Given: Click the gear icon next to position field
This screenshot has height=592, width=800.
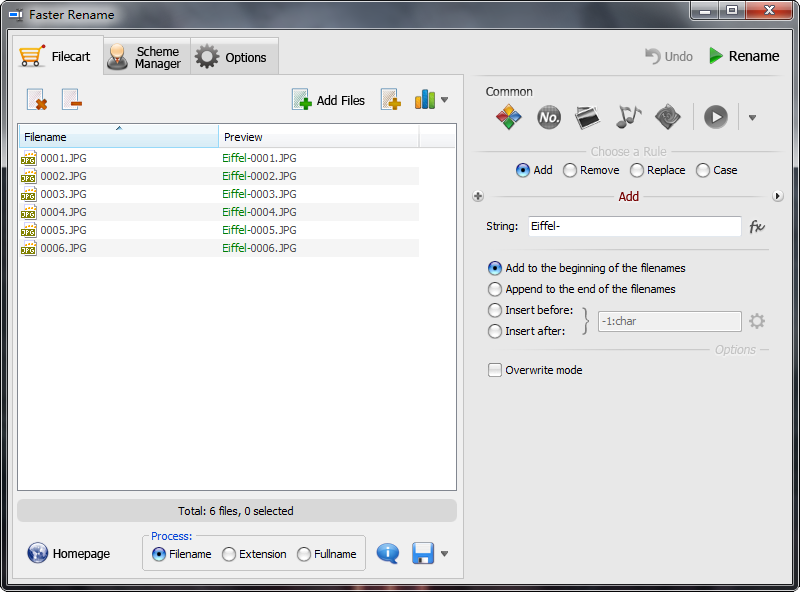Looking at the screenshot, I should (757, 321).
